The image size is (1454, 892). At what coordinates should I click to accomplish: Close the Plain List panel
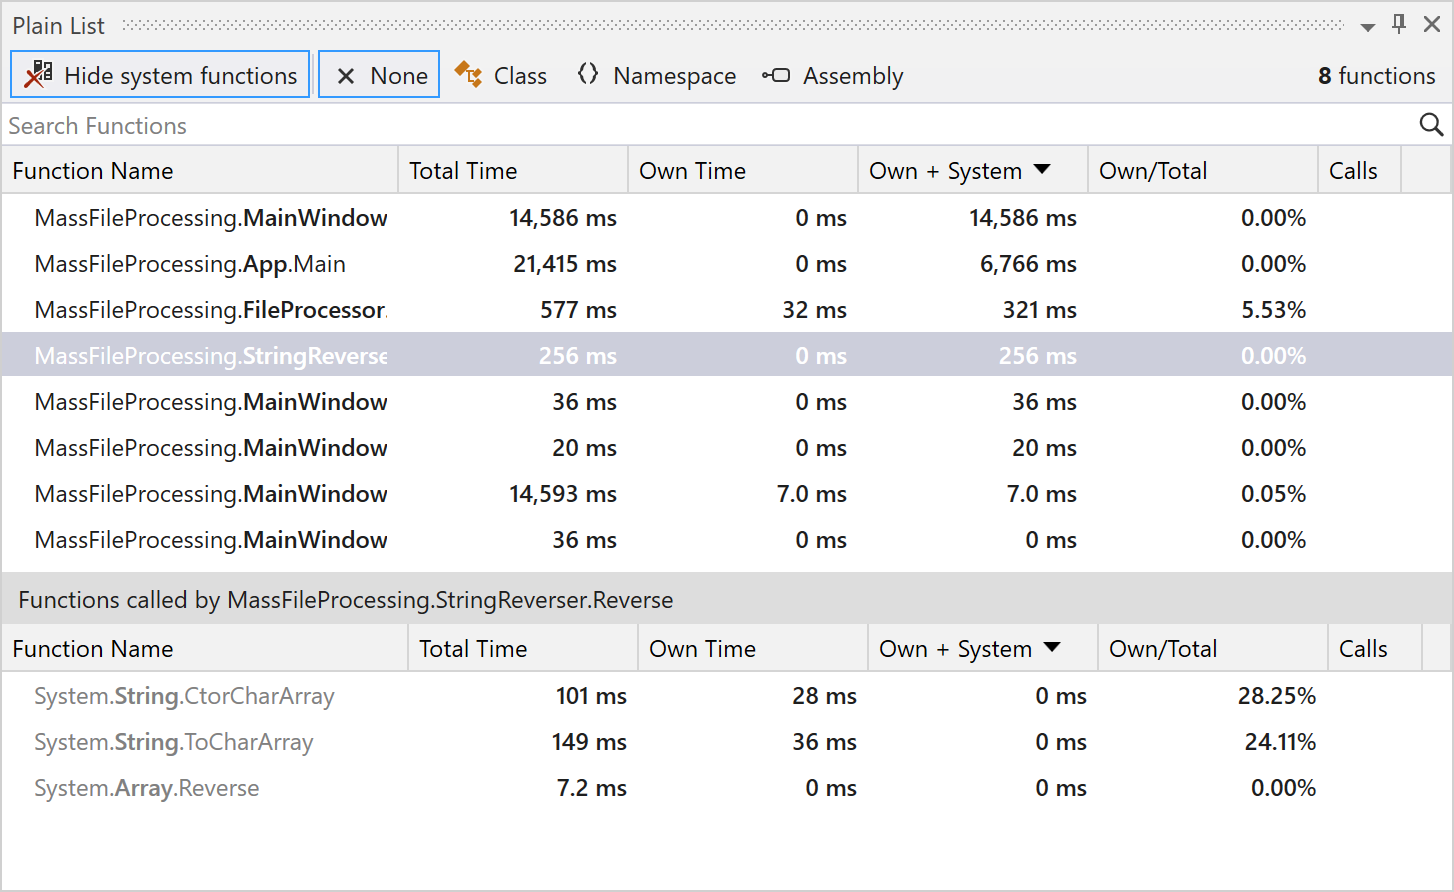1432,25
